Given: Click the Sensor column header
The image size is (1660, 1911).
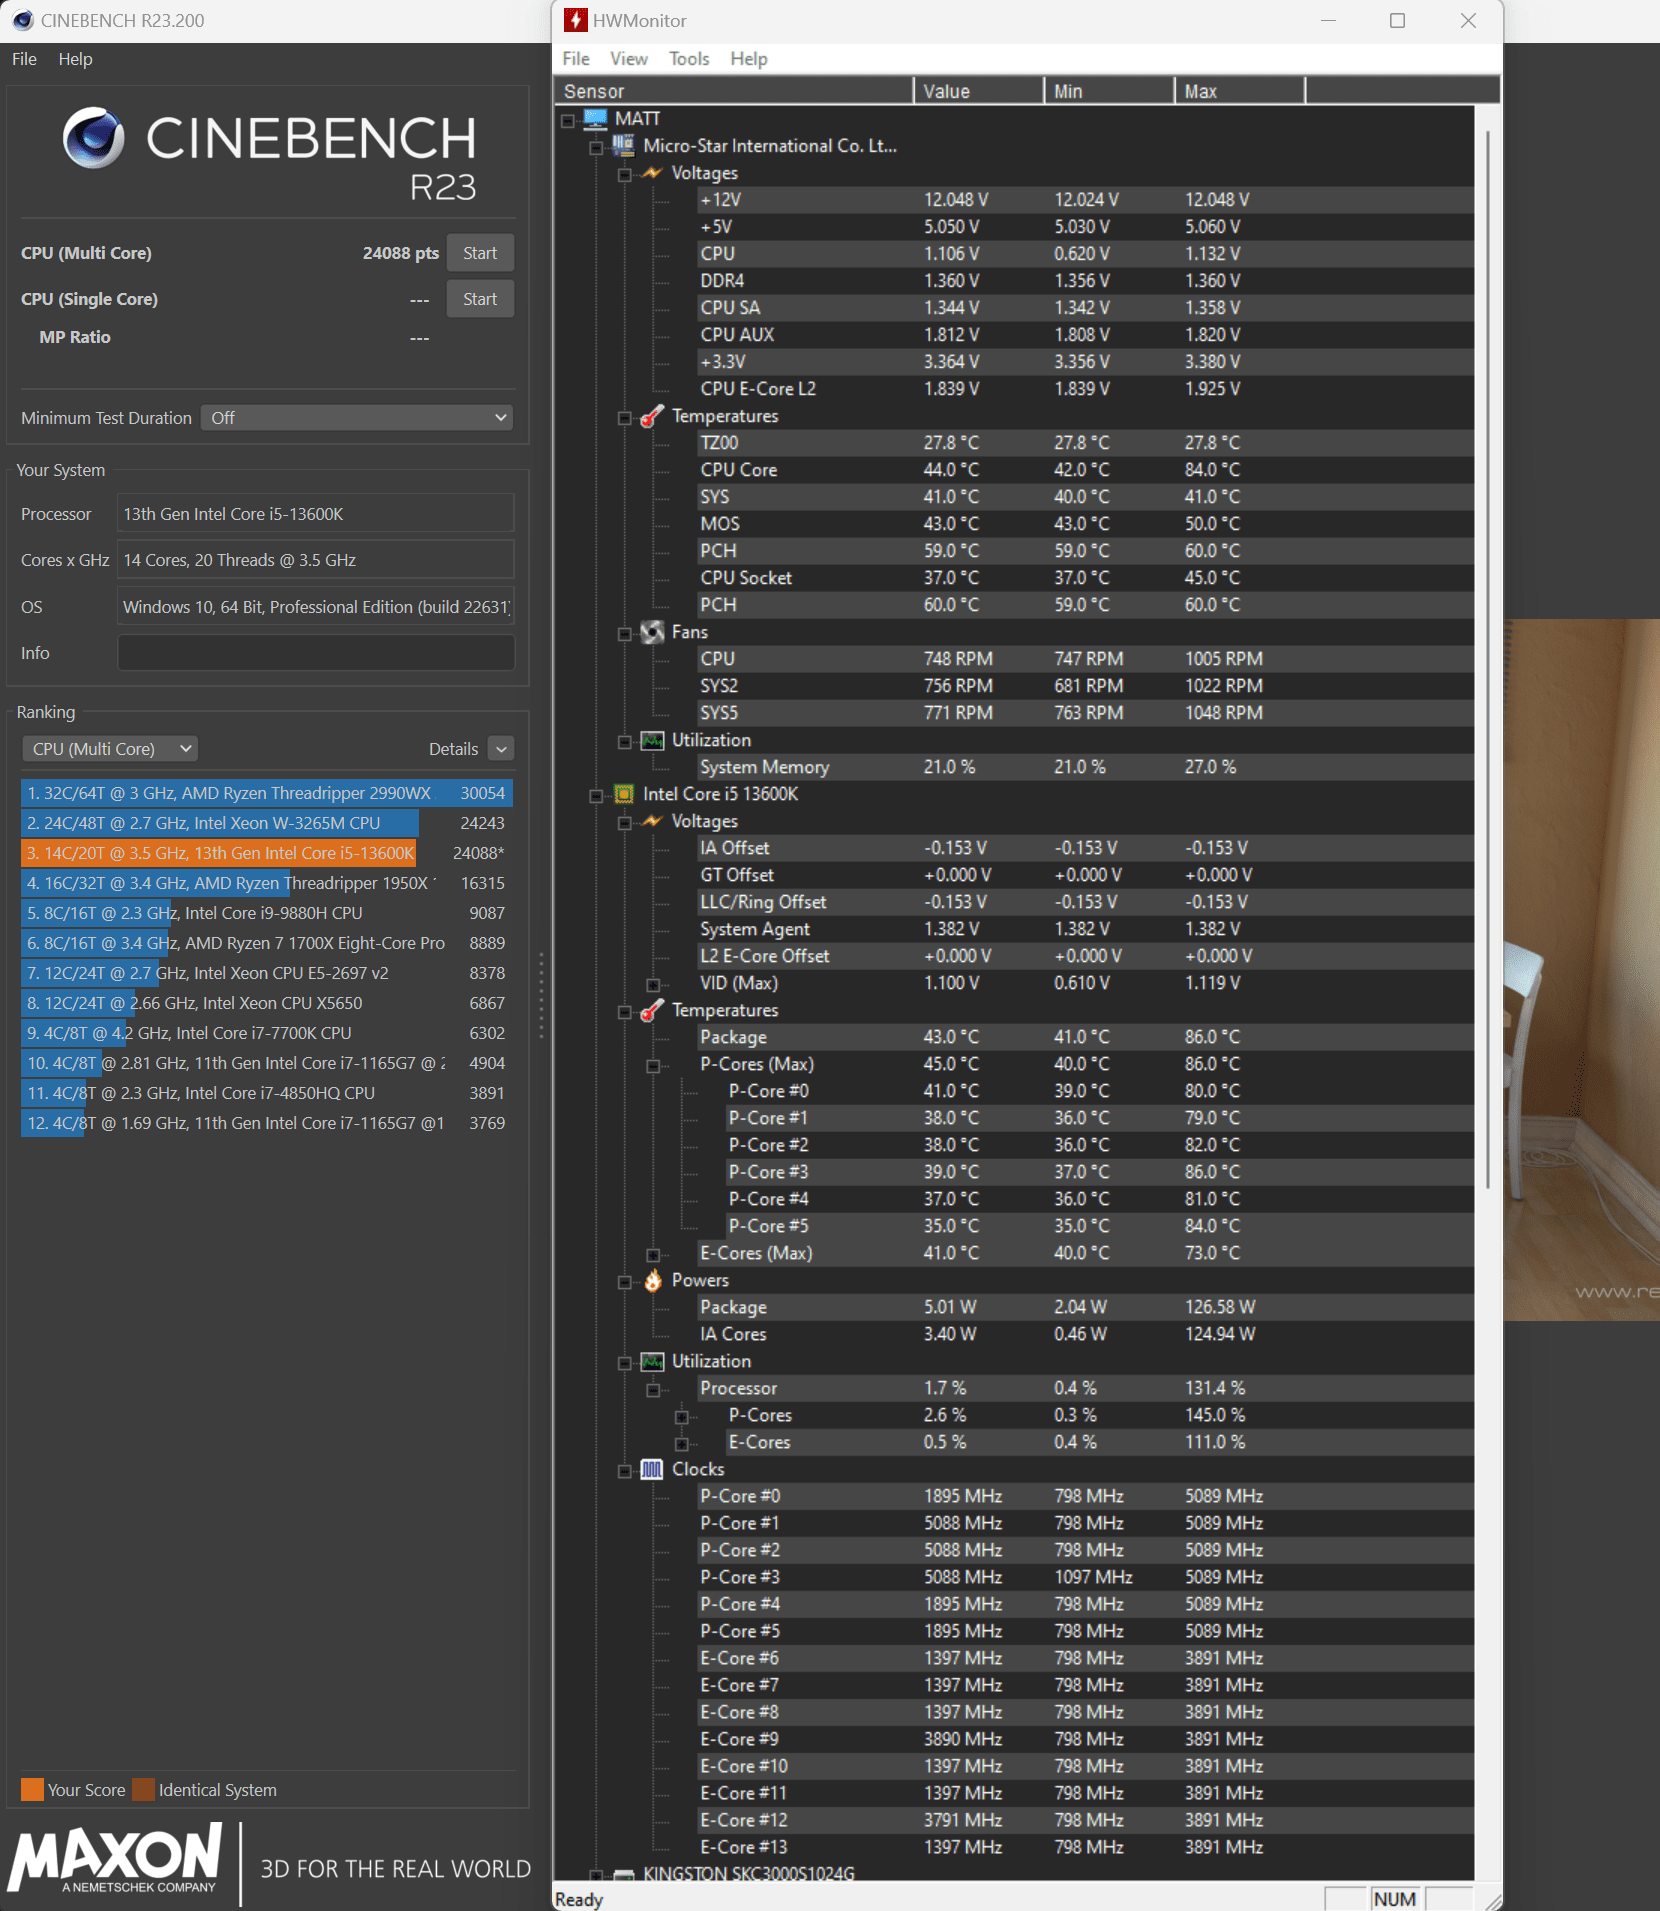Looking at the screenshot, I should point(734,91).
